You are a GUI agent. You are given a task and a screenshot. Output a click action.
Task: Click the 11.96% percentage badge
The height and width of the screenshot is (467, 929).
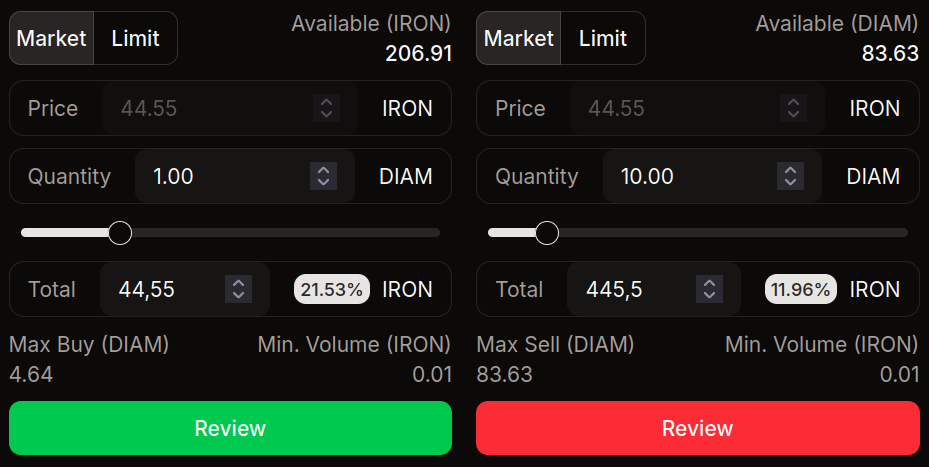click(x=801, y=289)
